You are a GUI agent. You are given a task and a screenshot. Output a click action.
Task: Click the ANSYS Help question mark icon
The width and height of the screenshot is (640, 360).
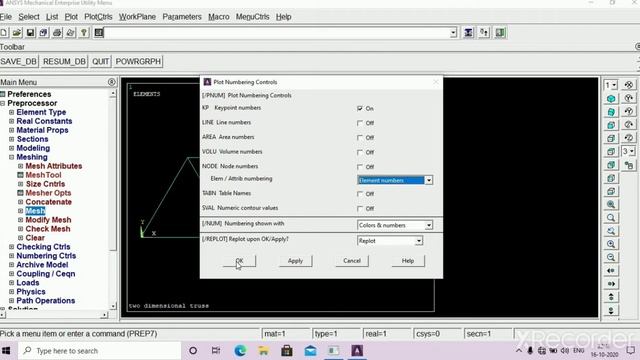(84, 33)
